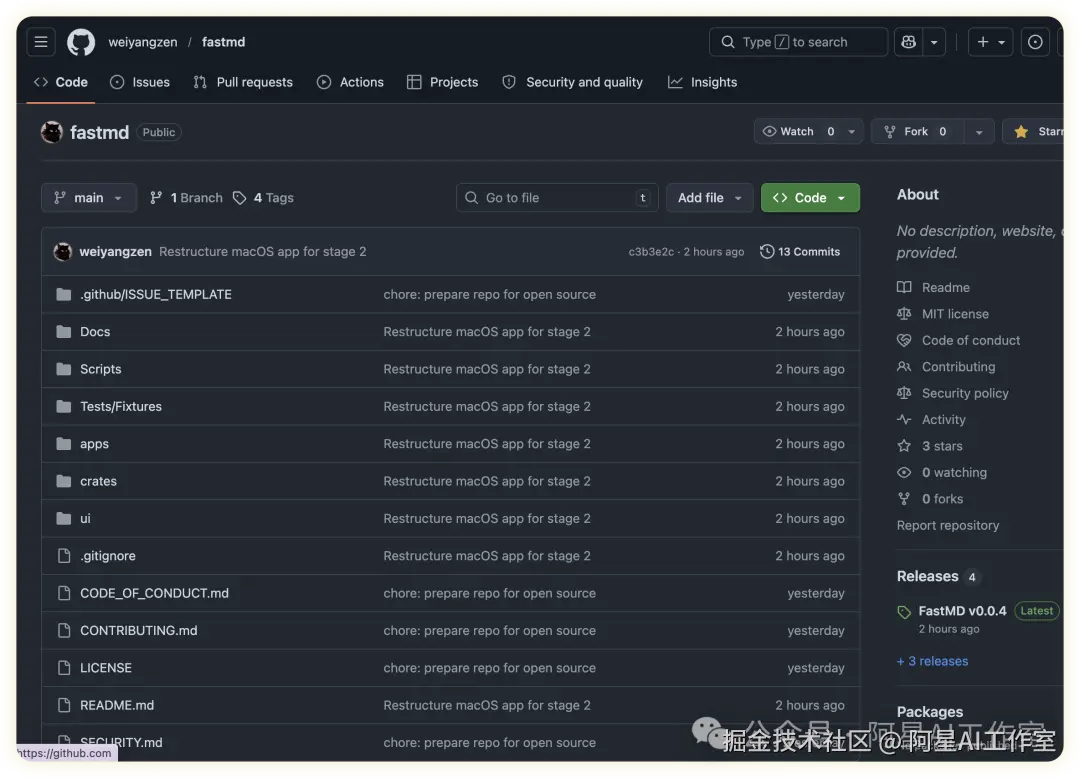Open the ui folder
This screenshot has height=778, width=1080.
(x=85, y=518)
